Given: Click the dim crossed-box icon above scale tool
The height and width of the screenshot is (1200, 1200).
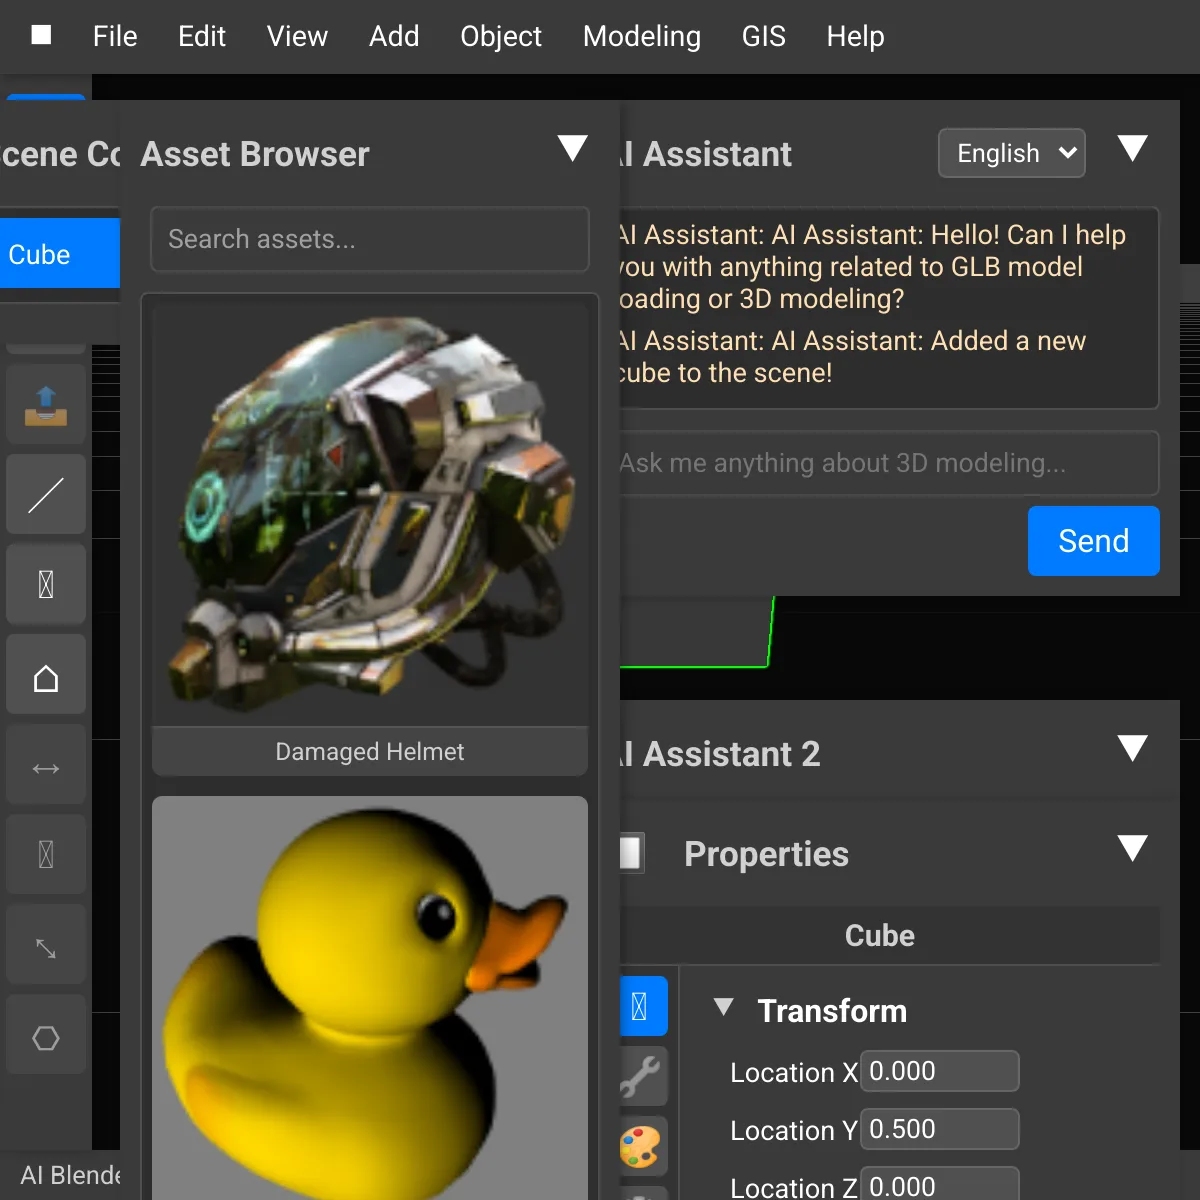Looking at the screenshot, I should click(x=46, y=855).
